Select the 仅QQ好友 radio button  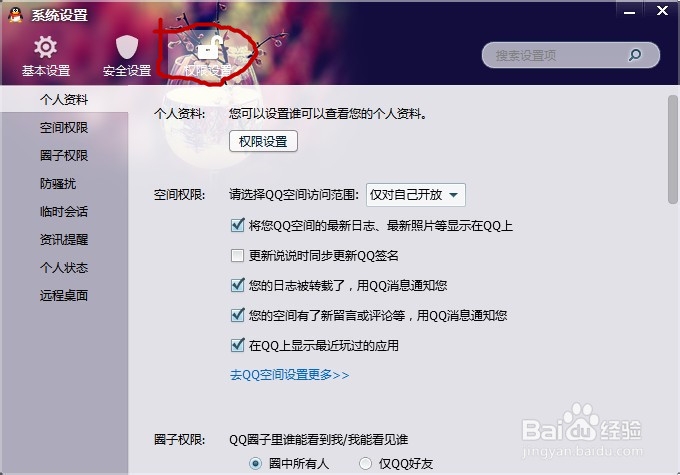click(365, 463)
